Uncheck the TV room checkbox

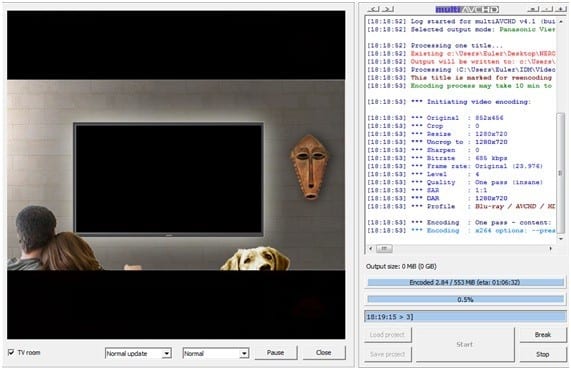tap(11, 352)
